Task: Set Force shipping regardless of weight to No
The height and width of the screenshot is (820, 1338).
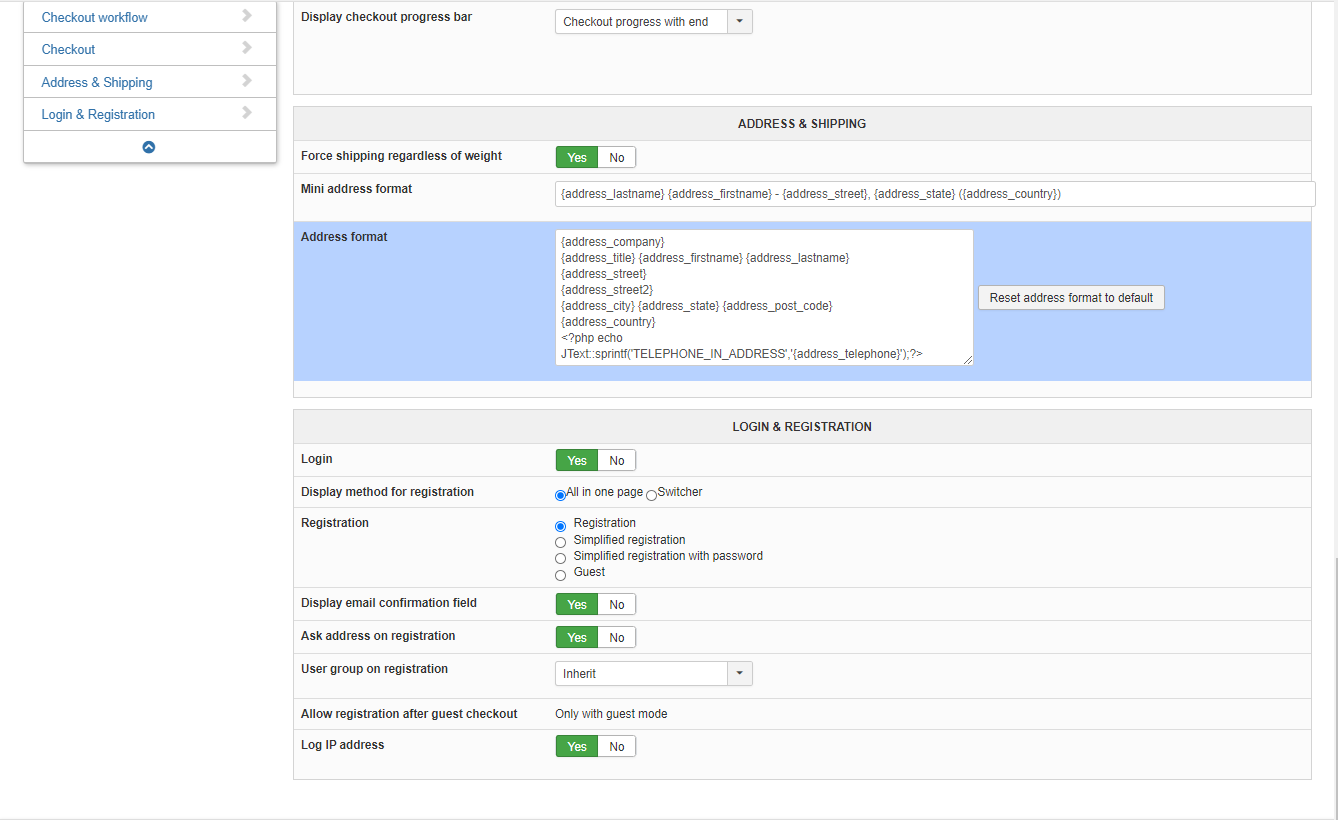Action: (x=616, y=158)
